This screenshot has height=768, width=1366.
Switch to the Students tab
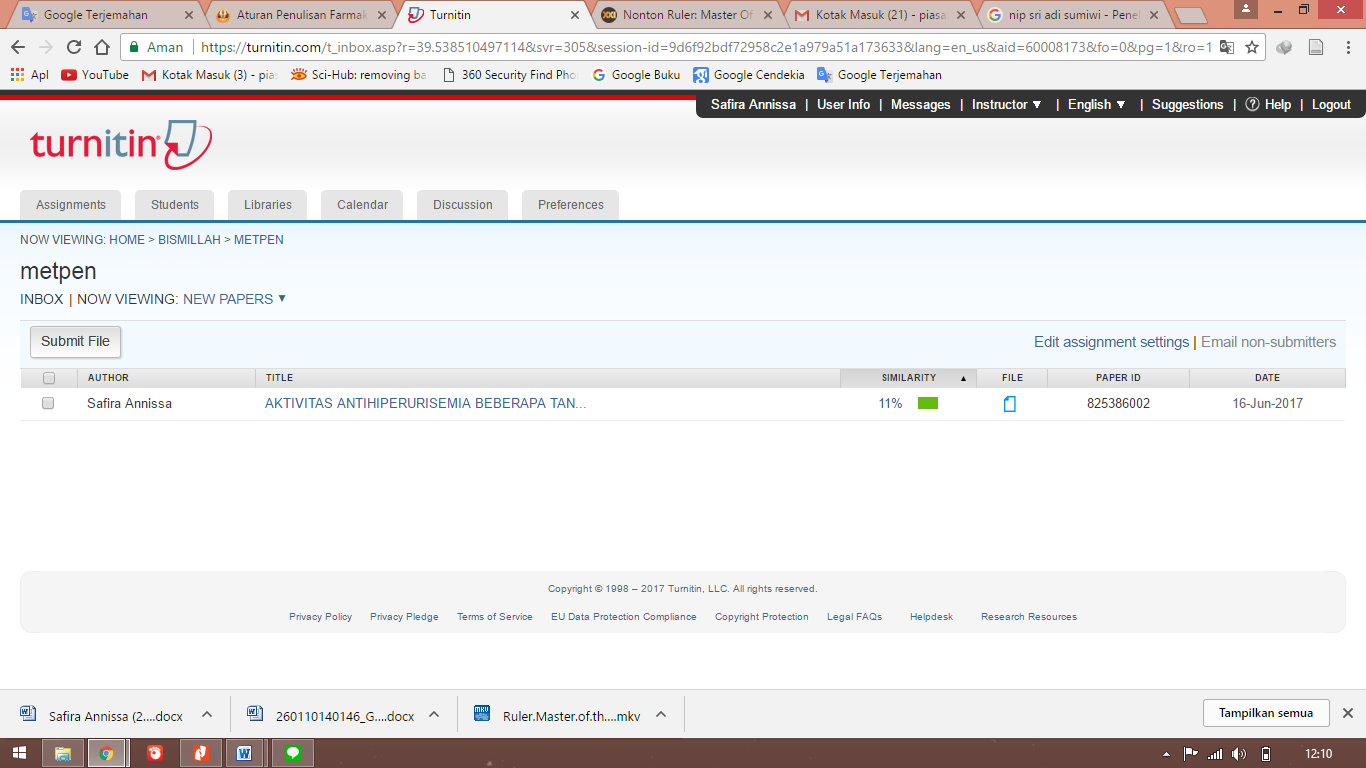click(175, 205)
